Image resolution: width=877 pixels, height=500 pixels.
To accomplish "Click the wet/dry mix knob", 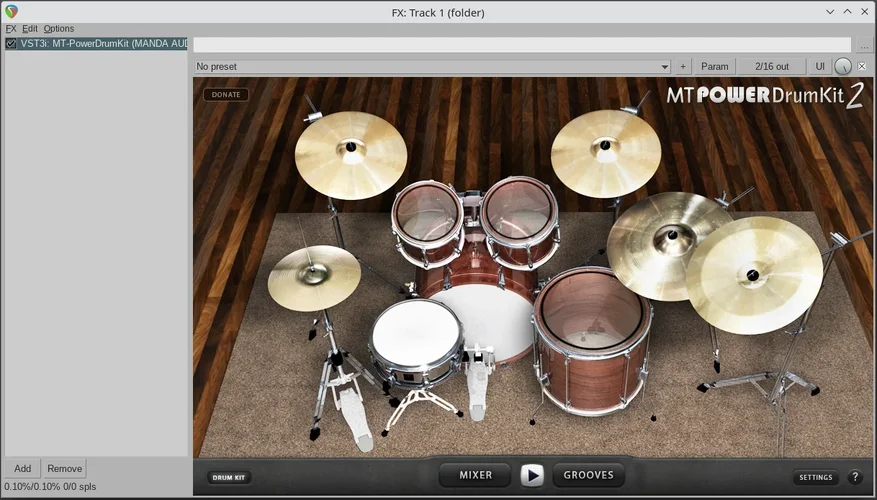I will point(842,66).
